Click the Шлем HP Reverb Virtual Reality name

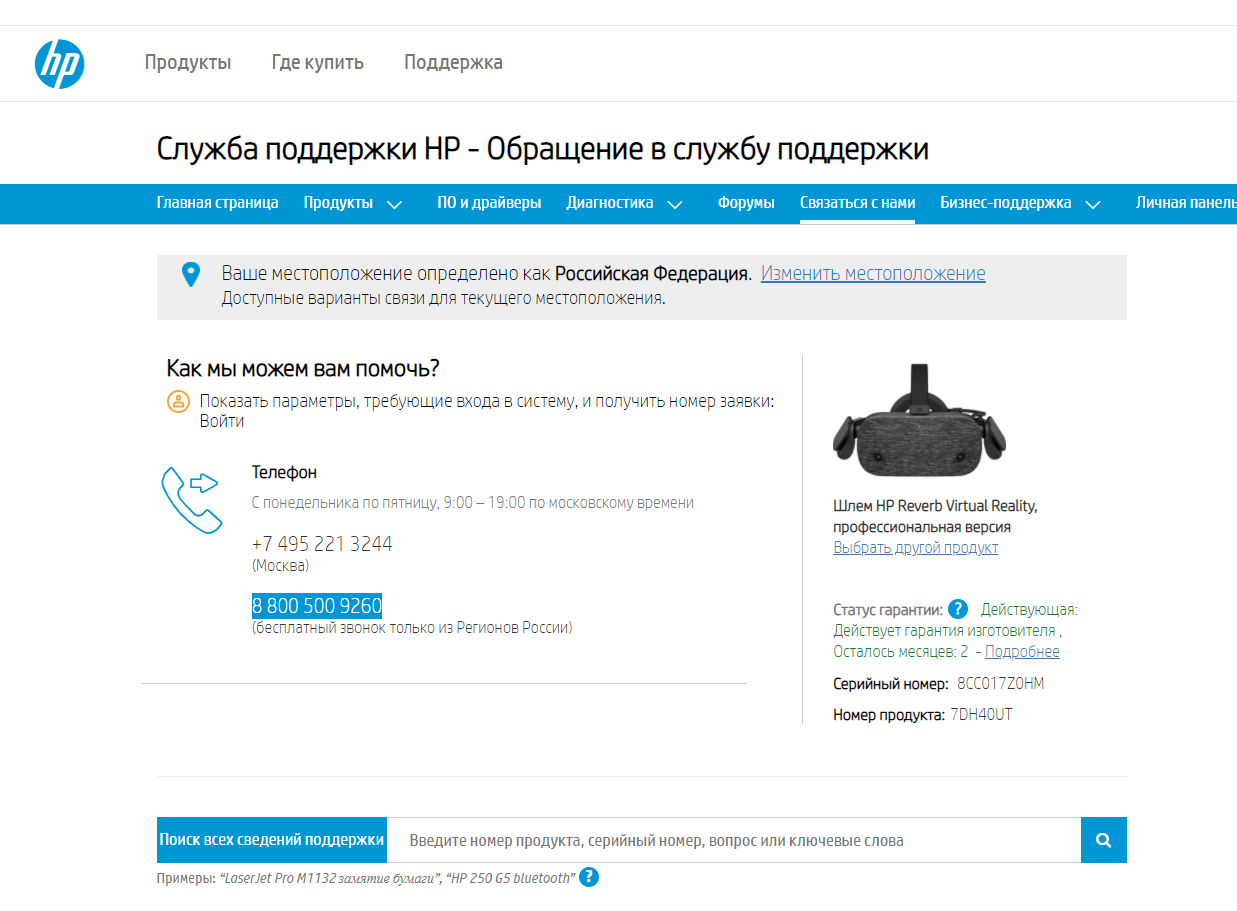pyautogui.click(x=935, y=516)
